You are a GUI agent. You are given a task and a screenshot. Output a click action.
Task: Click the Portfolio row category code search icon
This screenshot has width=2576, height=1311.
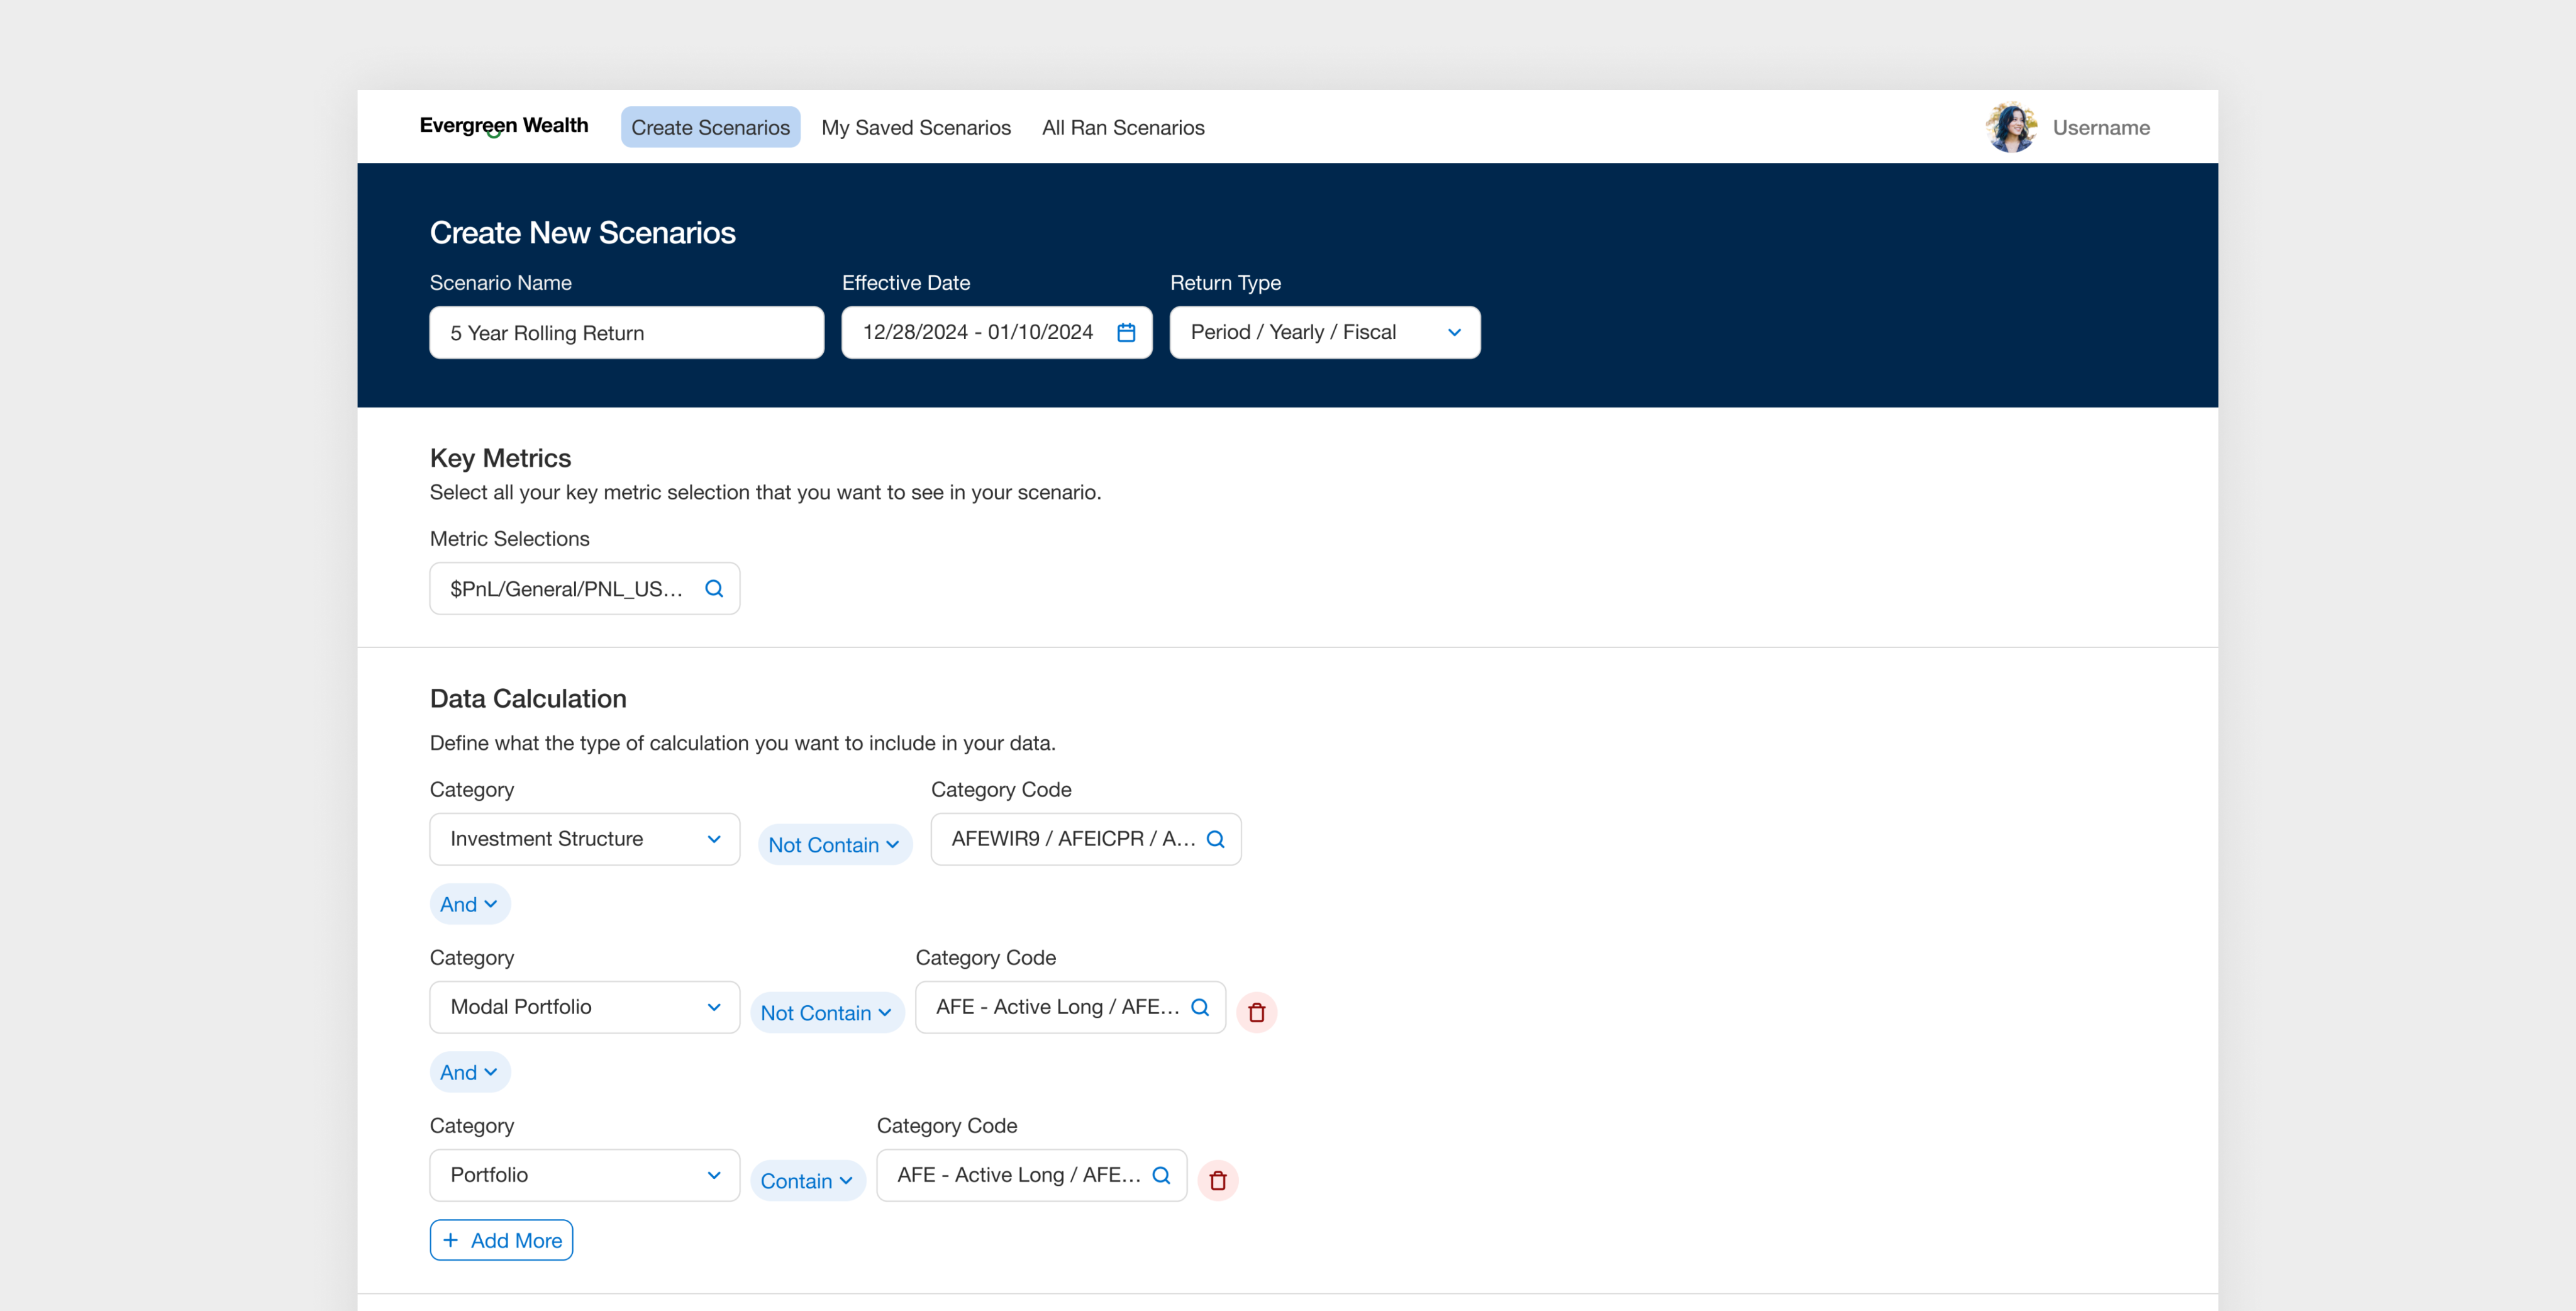[x=1161, y=1175]
